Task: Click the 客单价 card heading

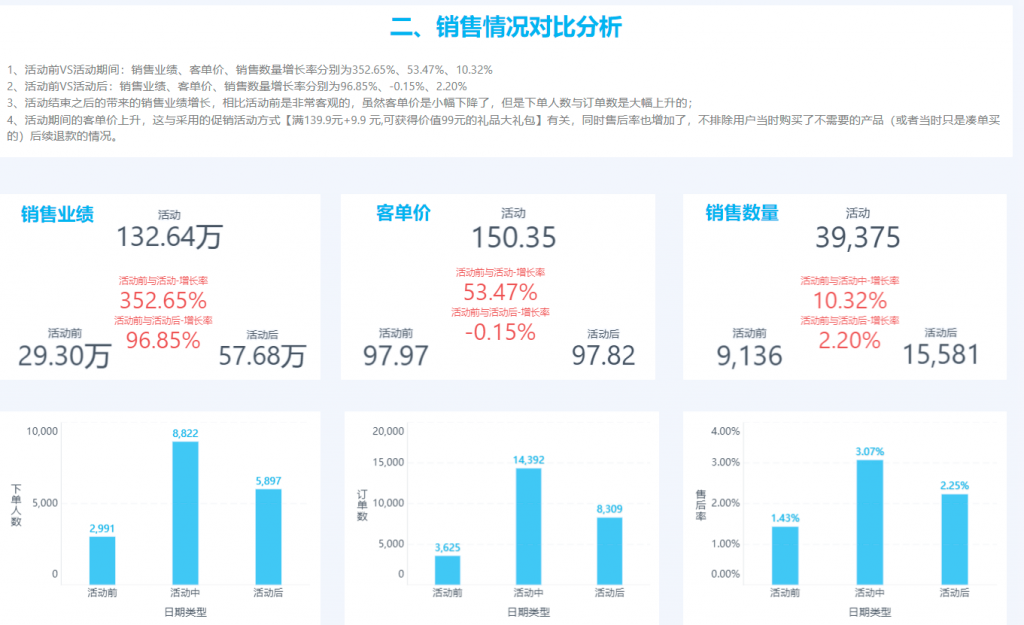Action: pos(404,213)
